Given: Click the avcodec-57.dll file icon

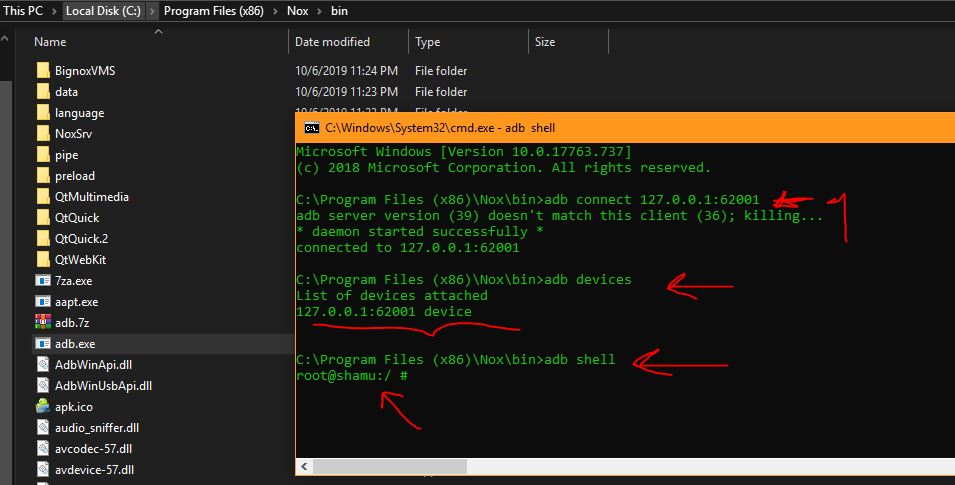Looking at the screenshot, I should coord(43,448).
